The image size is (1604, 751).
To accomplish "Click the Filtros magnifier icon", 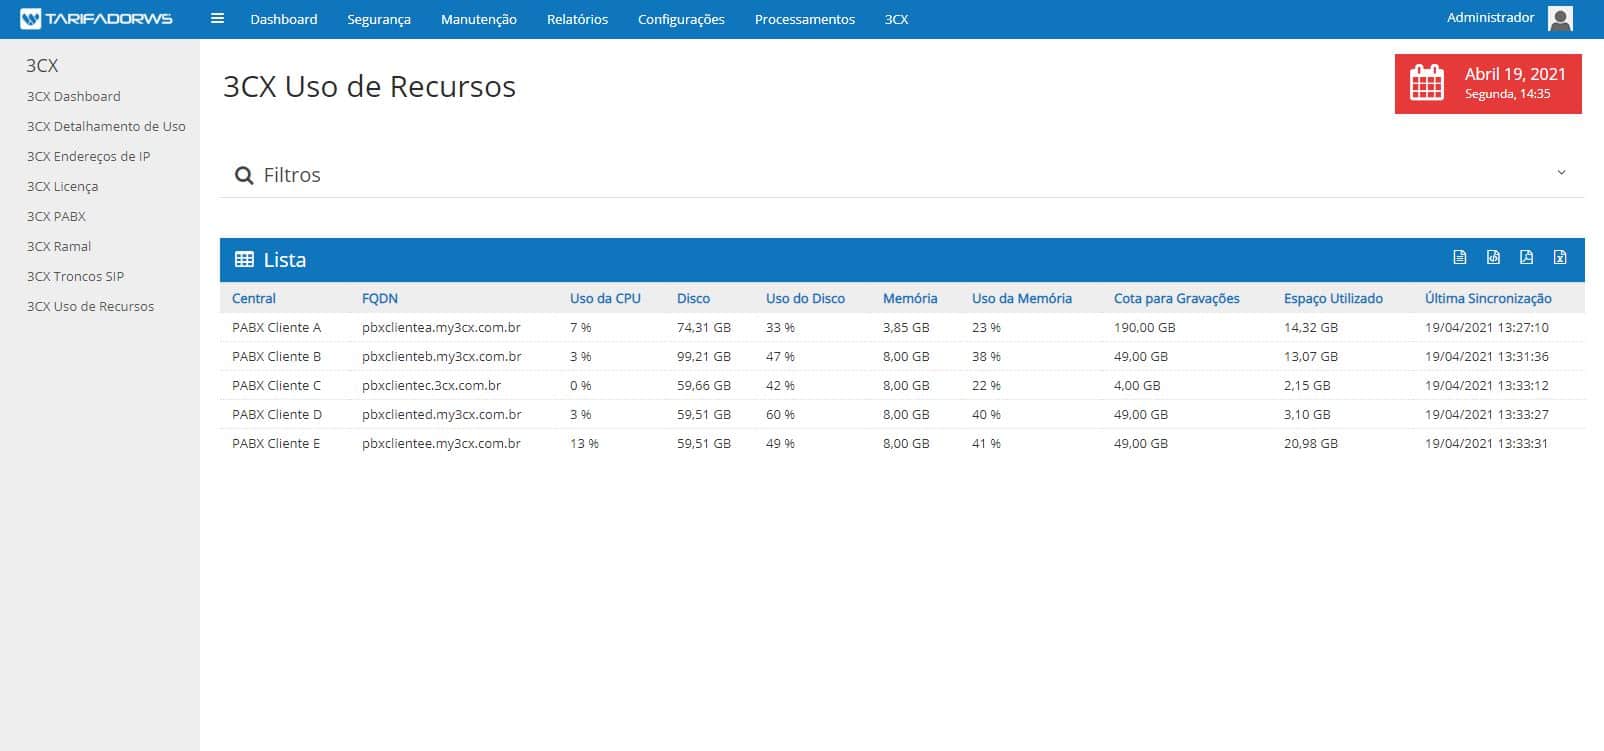I will 243,176.
